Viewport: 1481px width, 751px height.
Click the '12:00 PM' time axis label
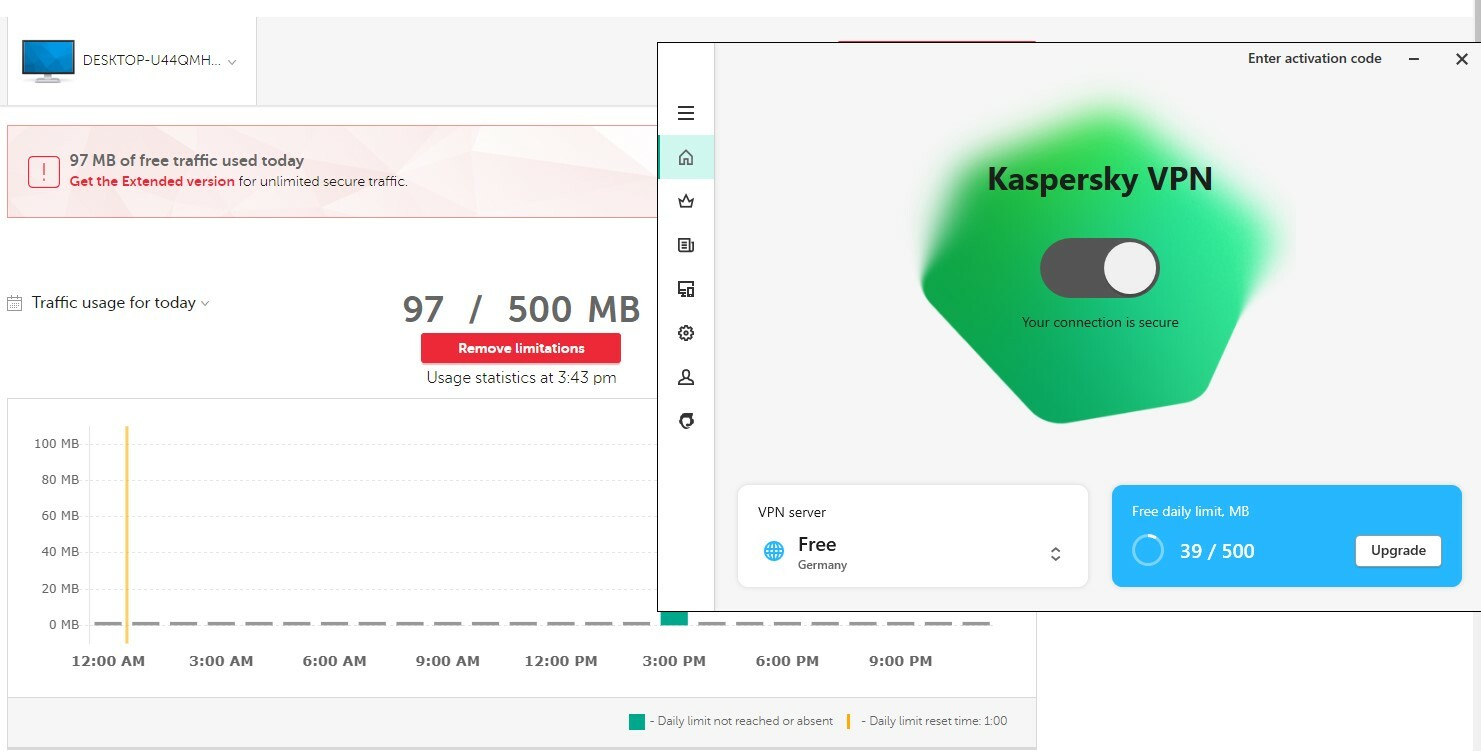[x=561, y=661]
